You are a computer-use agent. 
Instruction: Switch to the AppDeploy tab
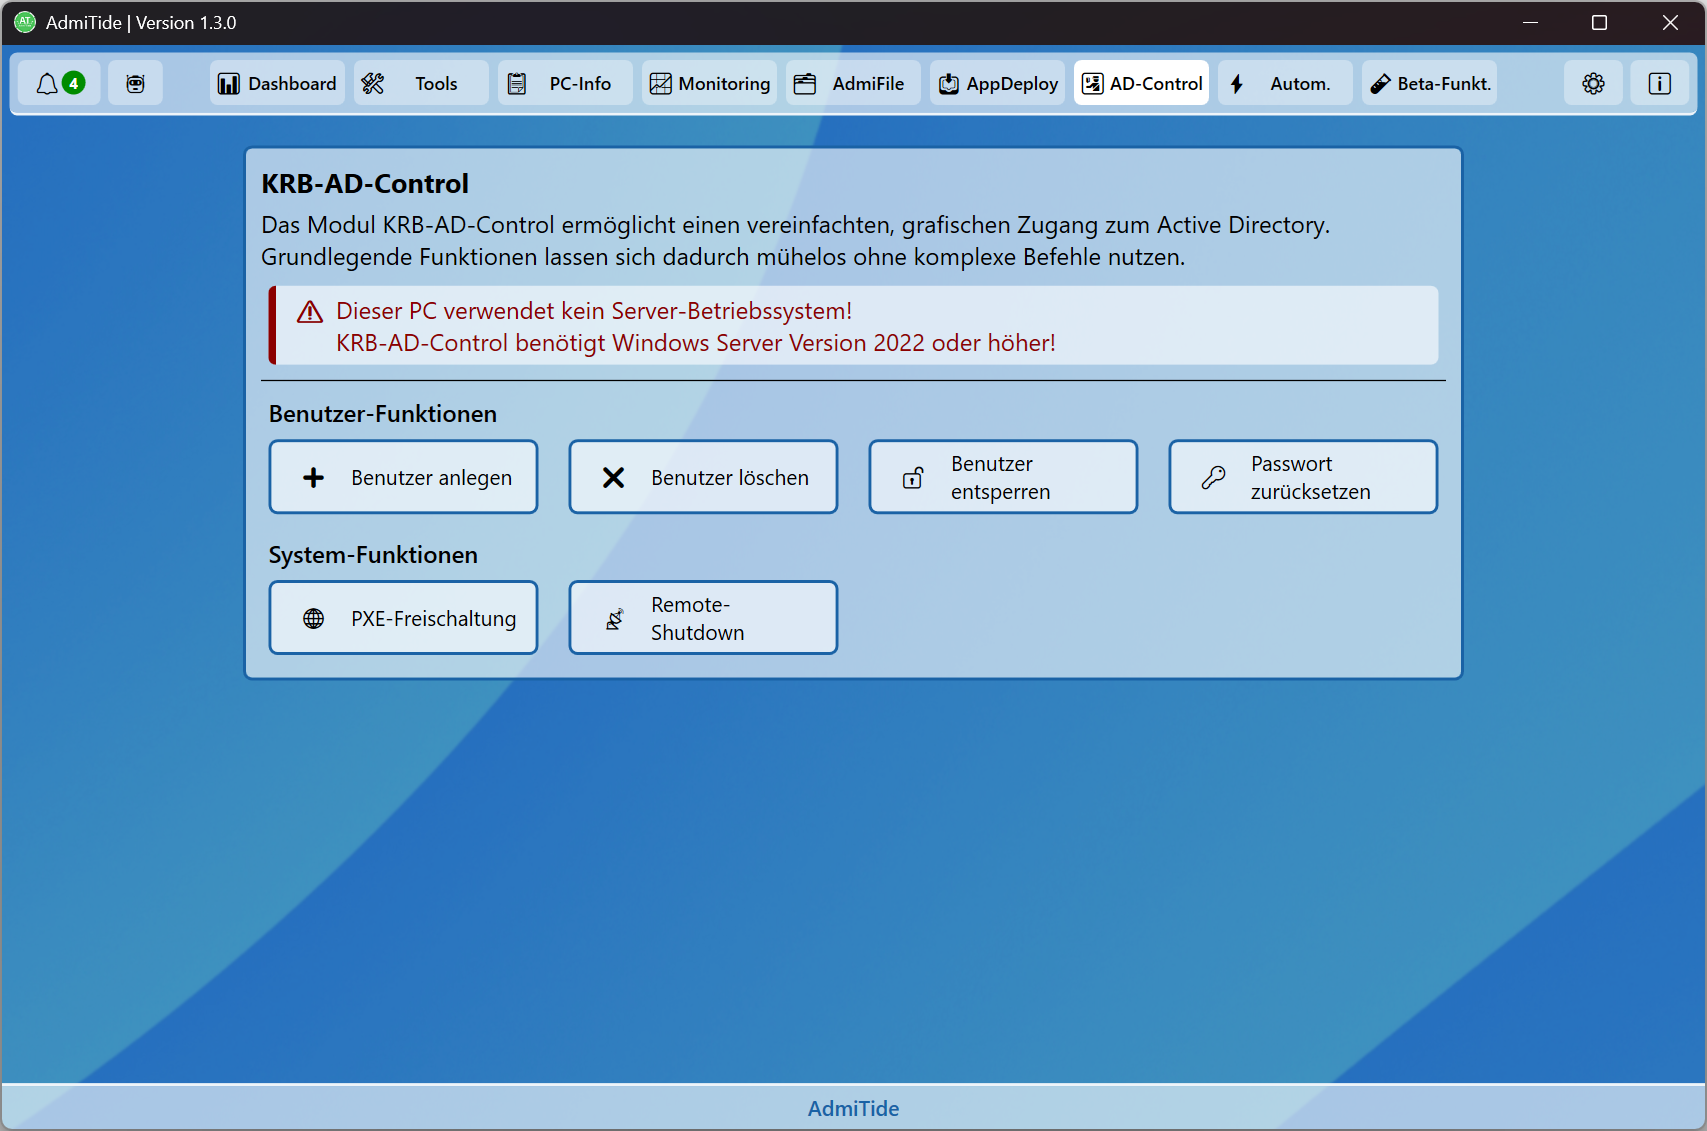[x=997, y=83]
